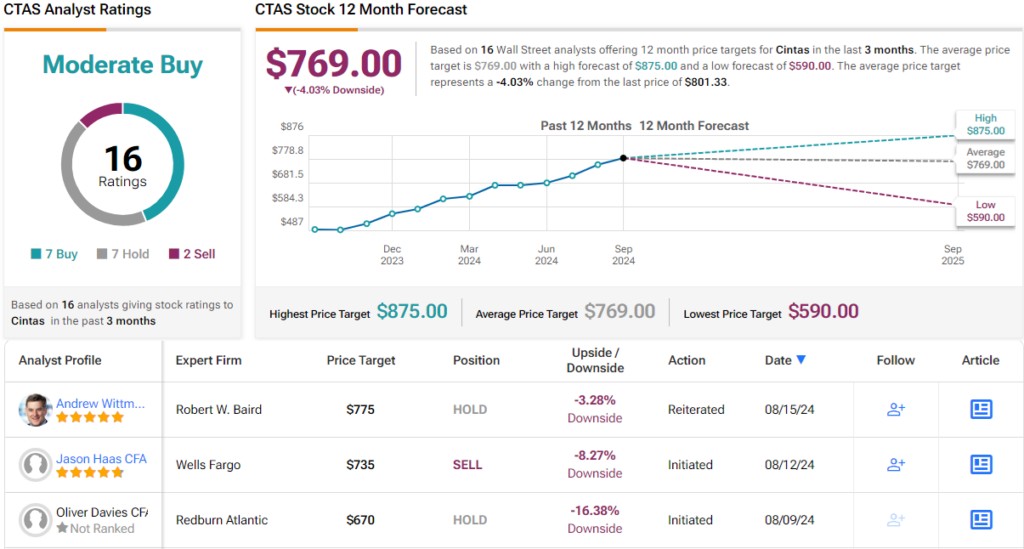Open Andrew Wittmann profile link

(x=101, y=404)
